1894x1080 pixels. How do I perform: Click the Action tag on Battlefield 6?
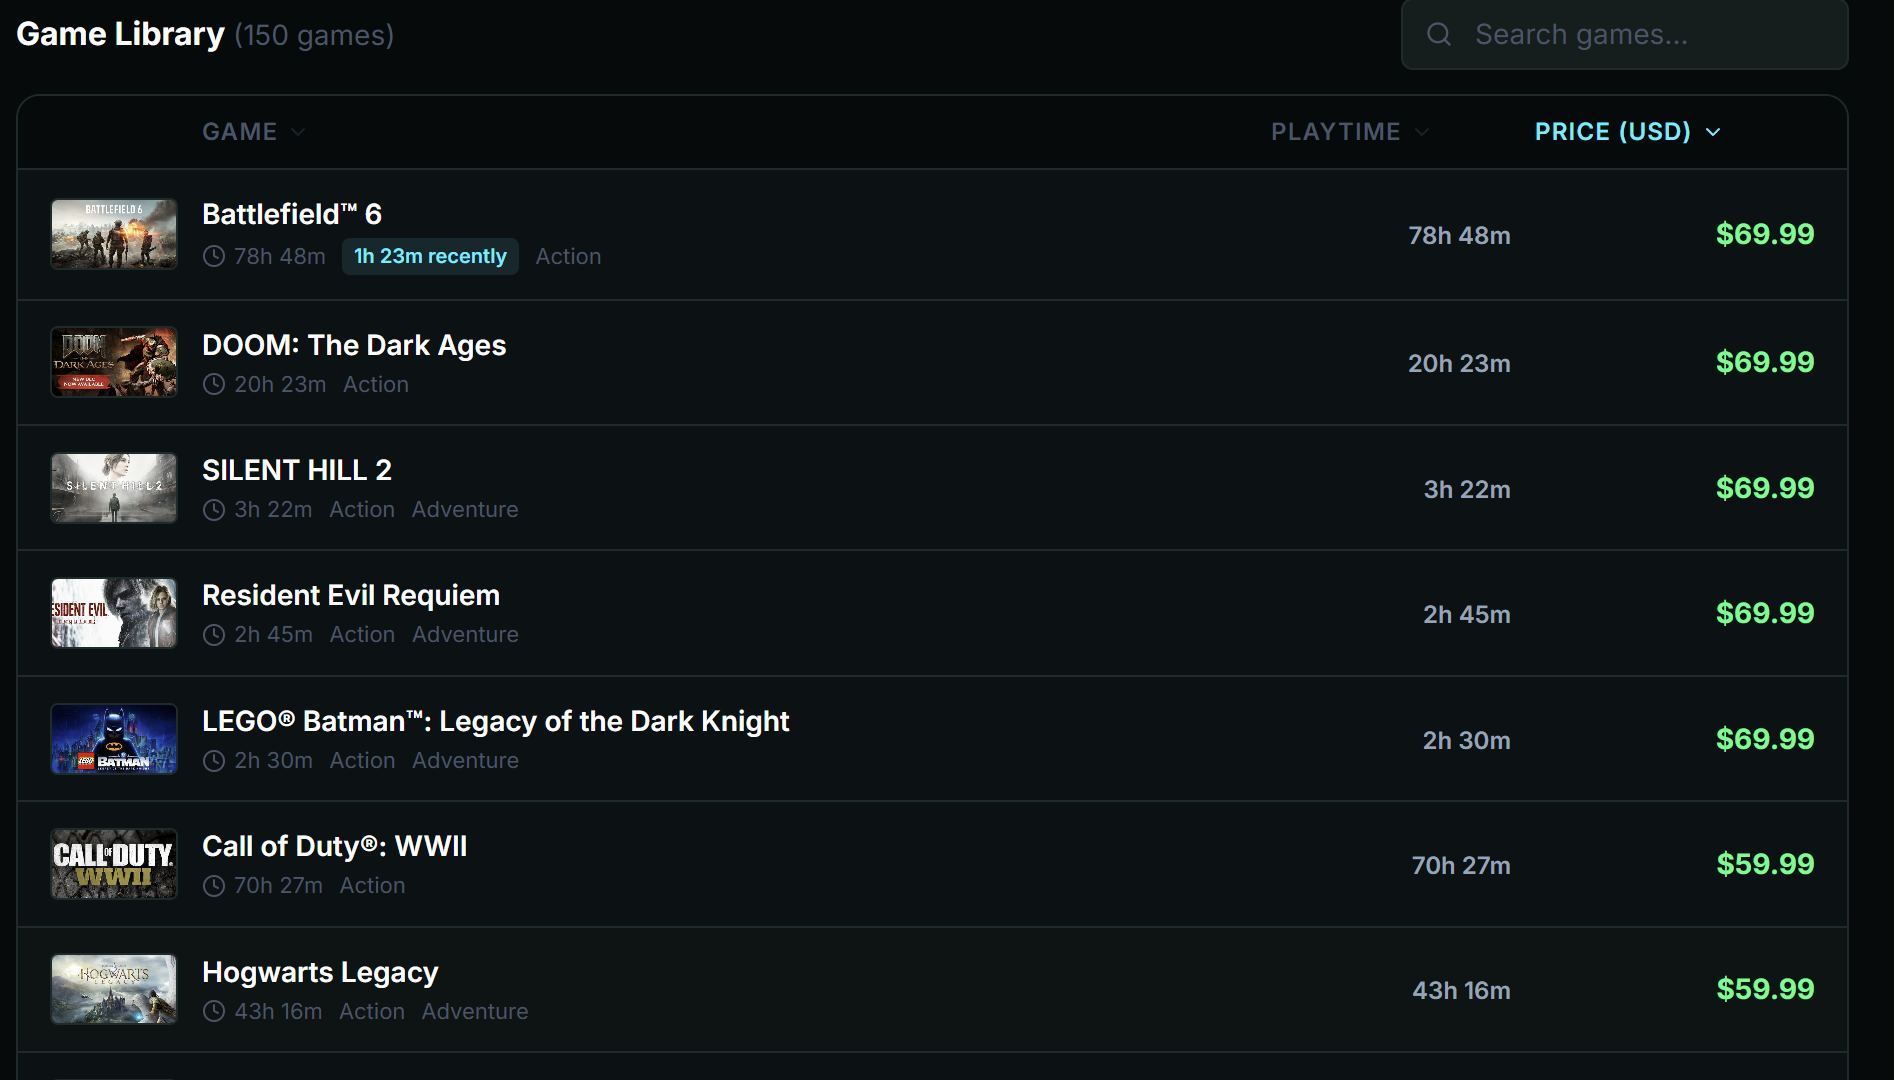[568, 256]
